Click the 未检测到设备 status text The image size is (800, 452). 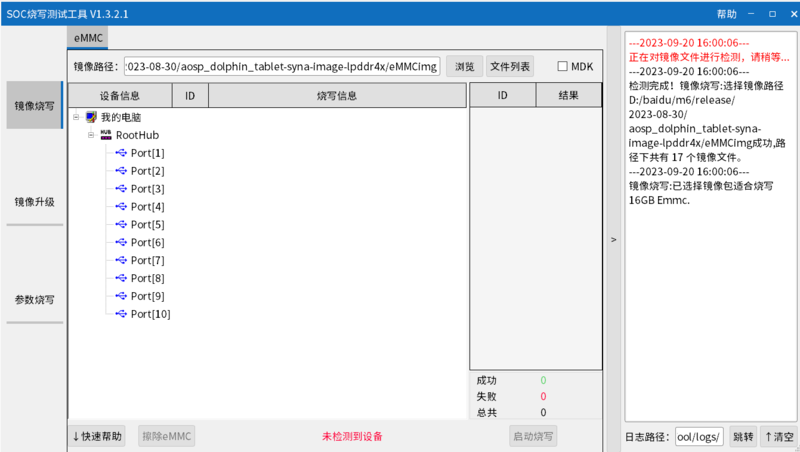pyautogui.click(x=352, y=436)
